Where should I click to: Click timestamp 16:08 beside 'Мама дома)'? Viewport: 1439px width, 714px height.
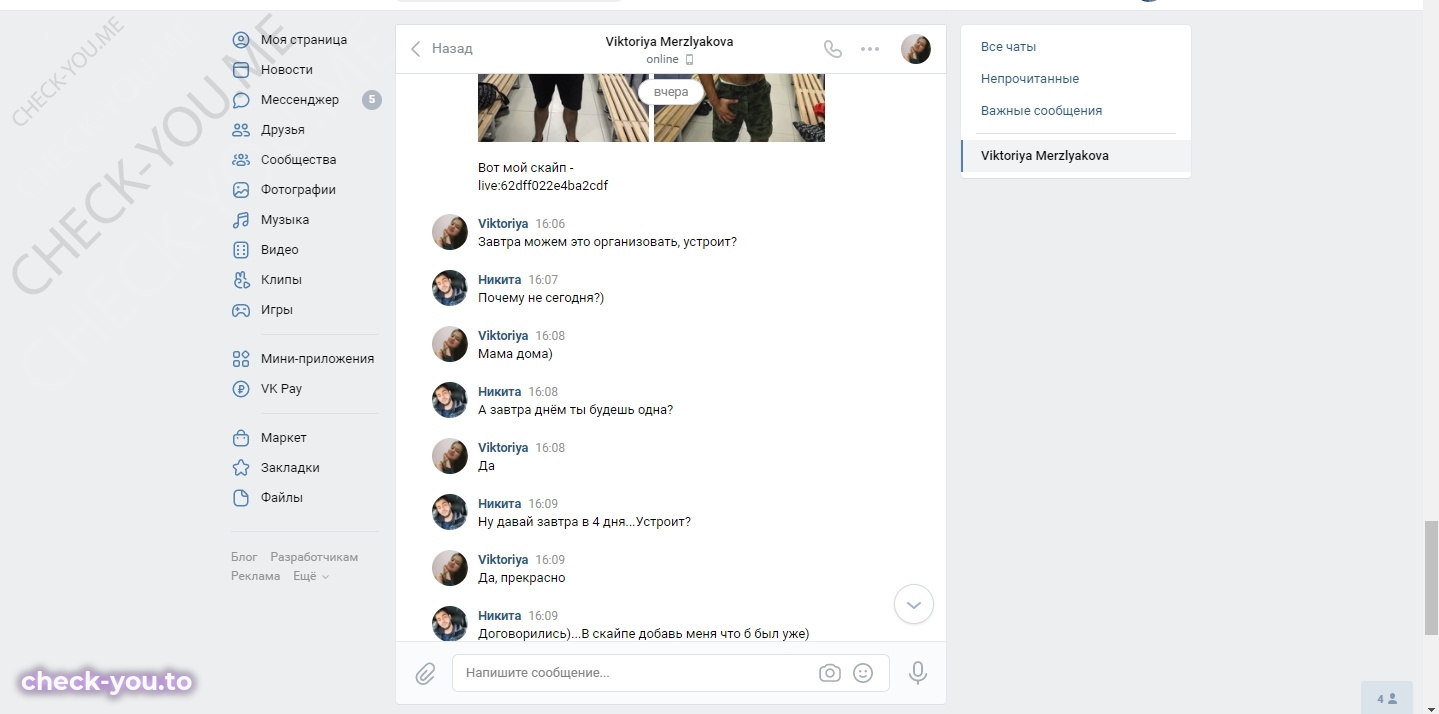pos(550,336)
